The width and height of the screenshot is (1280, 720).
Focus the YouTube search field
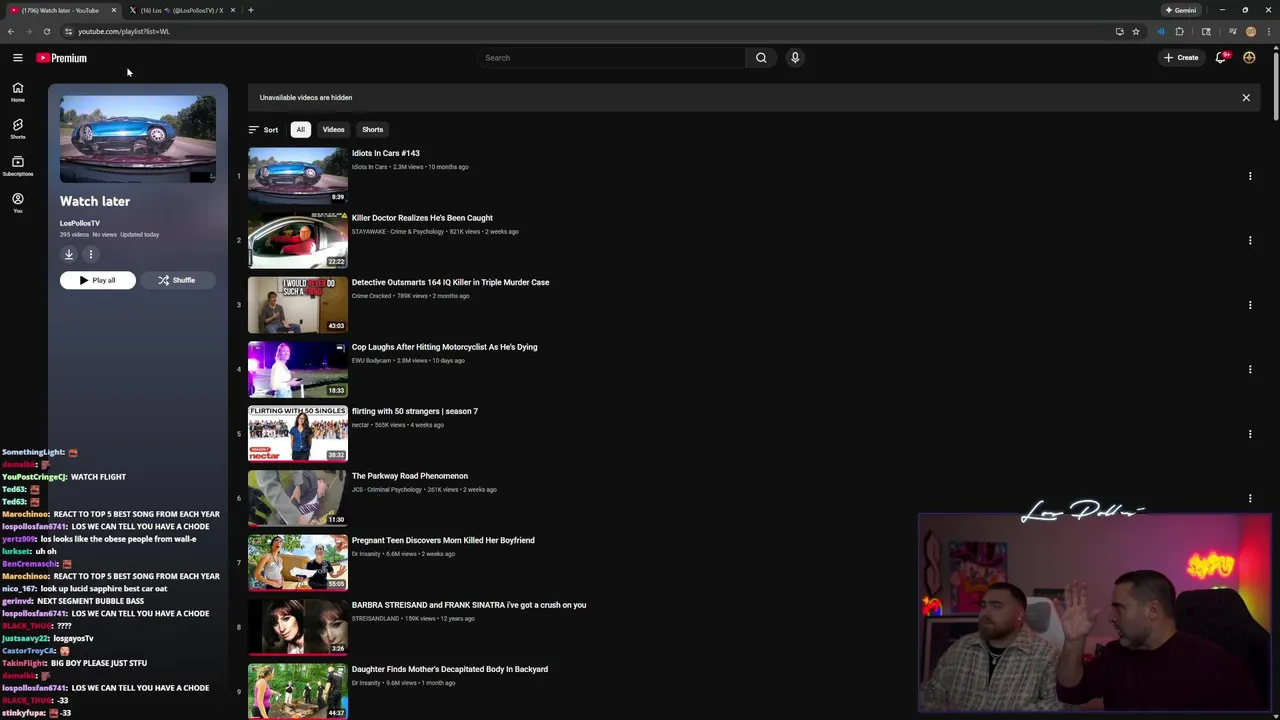pyautogui.click(x=610, y=58)
